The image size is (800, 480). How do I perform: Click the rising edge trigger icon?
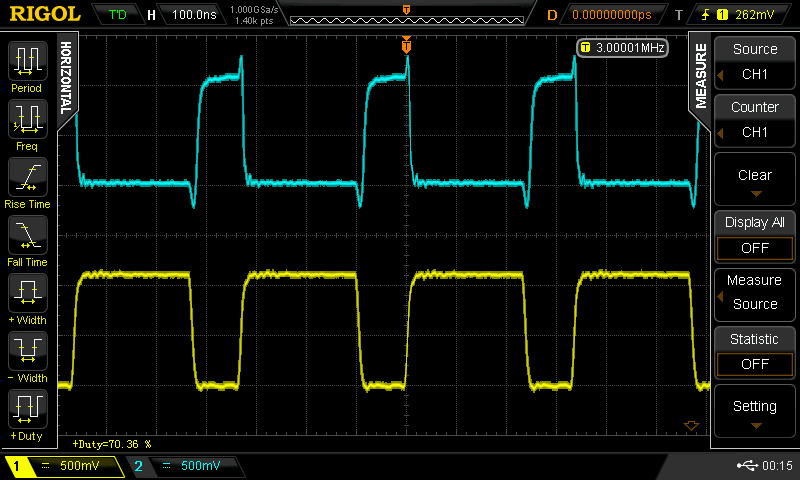click(x=706, y=15)
